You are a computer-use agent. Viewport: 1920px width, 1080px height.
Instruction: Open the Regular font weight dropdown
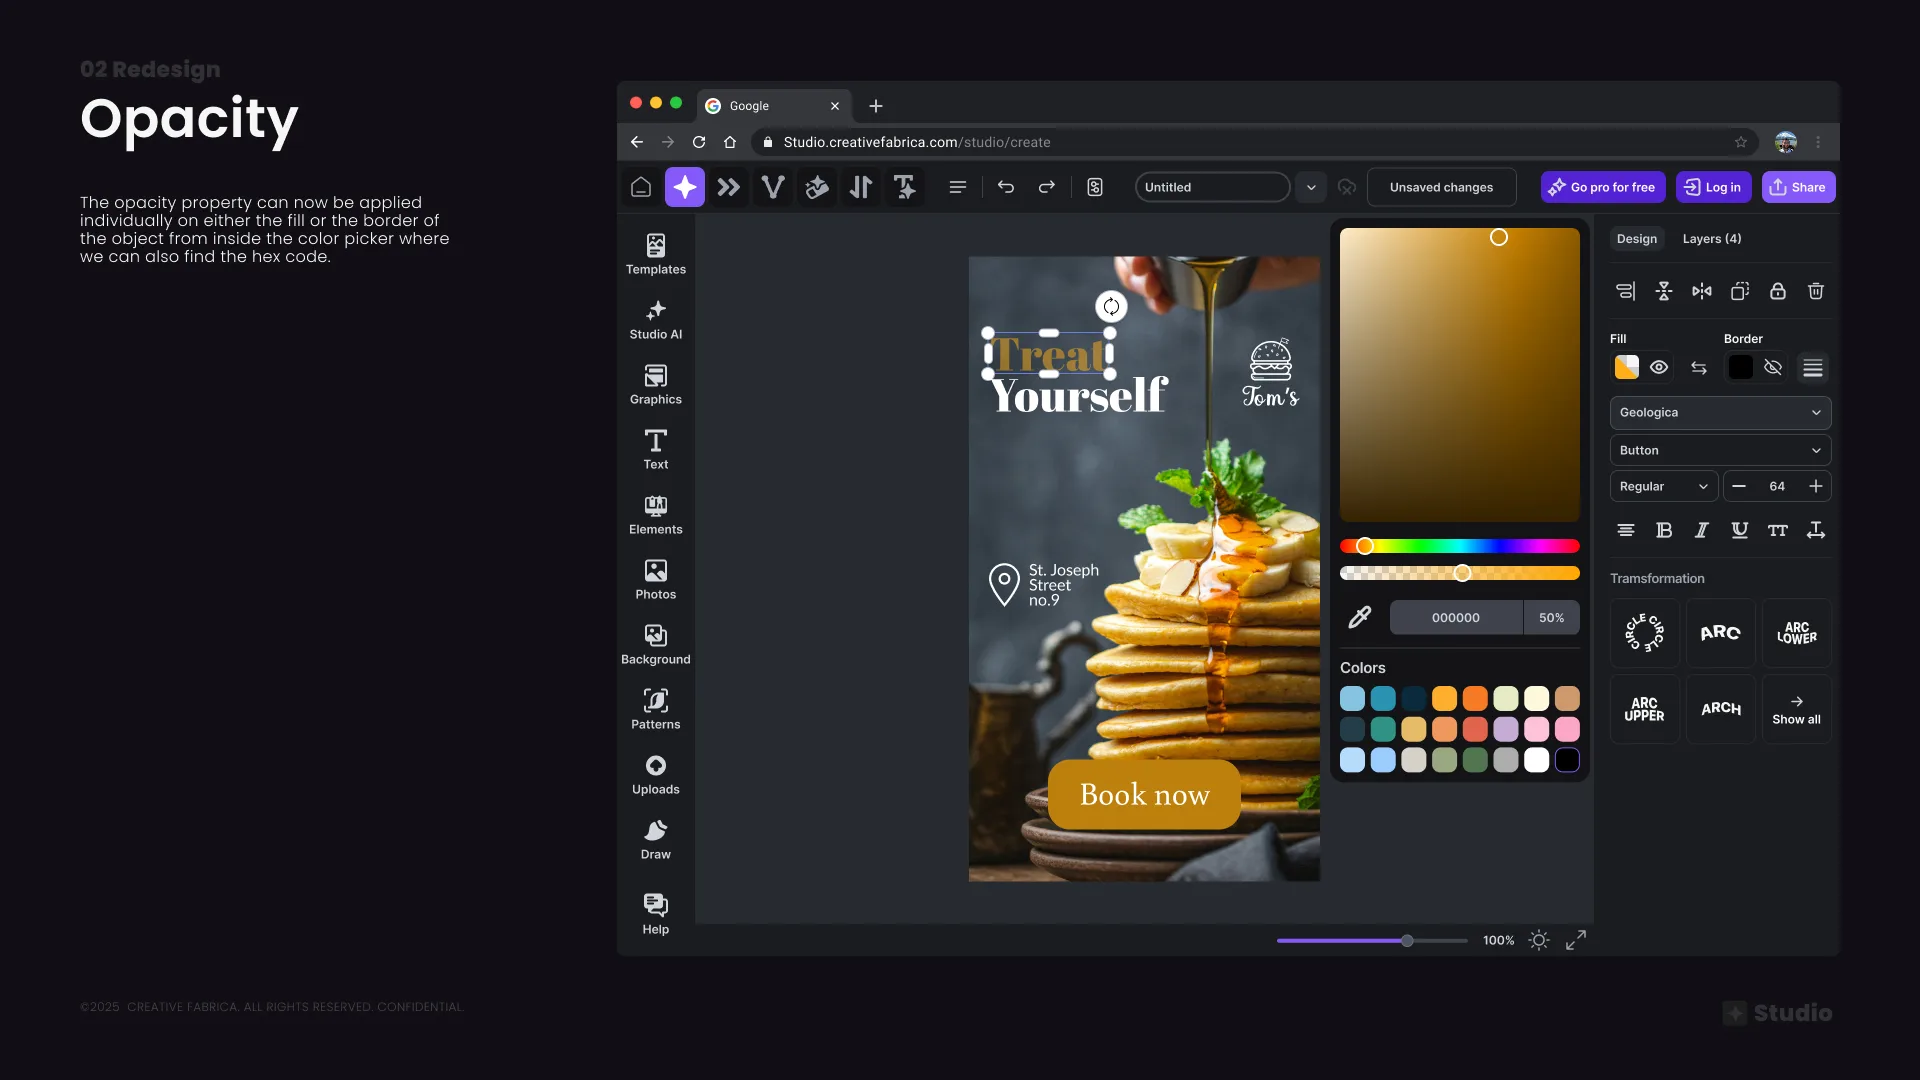point(1664,486)
